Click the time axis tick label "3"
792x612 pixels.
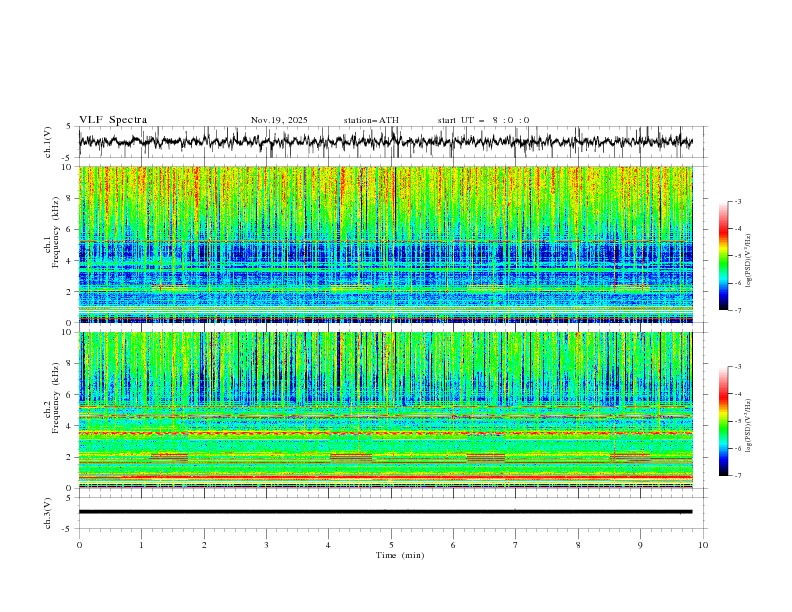click(x=266, y=545)
